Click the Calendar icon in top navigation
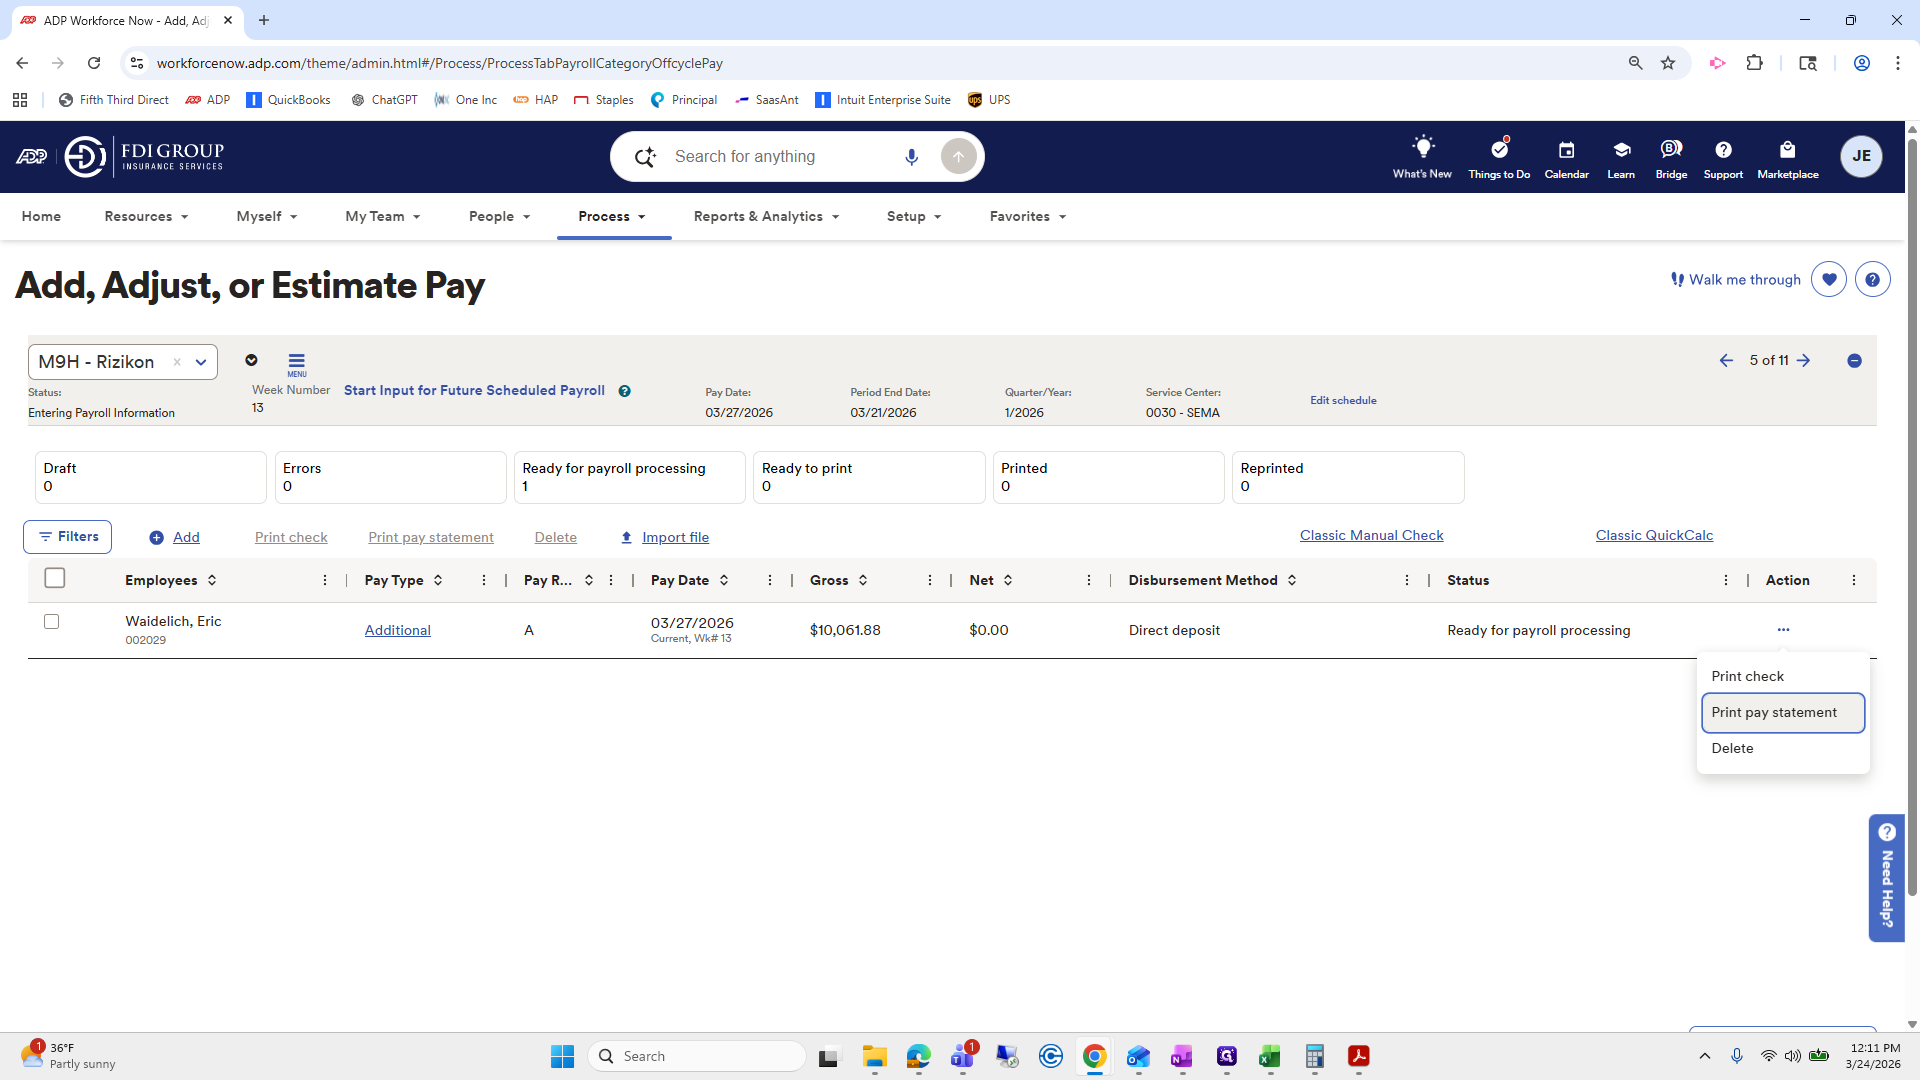The height and width of the screenshot is (1080, 1920). [1566, 150]
